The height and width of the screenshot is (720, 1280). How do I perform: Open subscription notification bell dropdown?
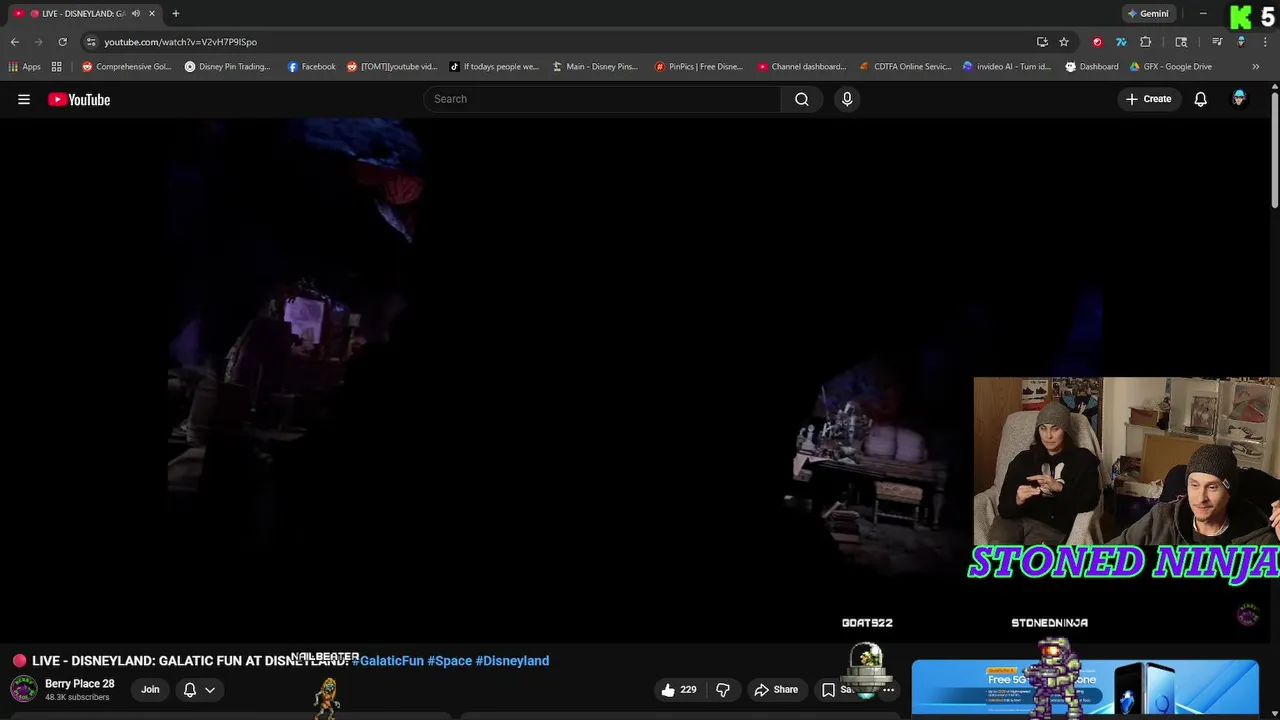point(199,689)
